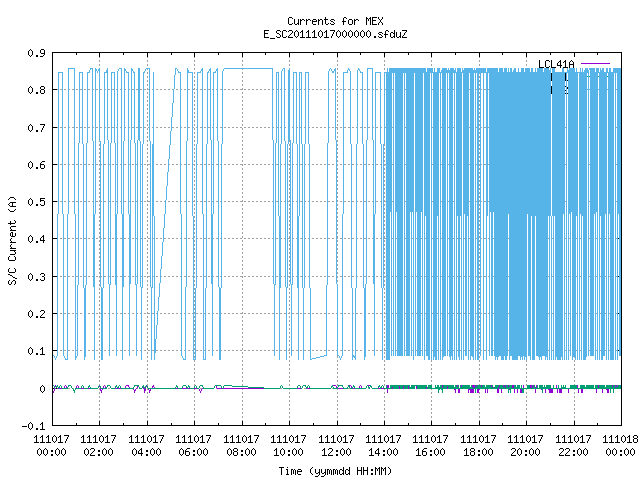The image size is (640, 480).
Task: Click the chart title 'Currents for MEX'
Action: [x=335, y=21]
